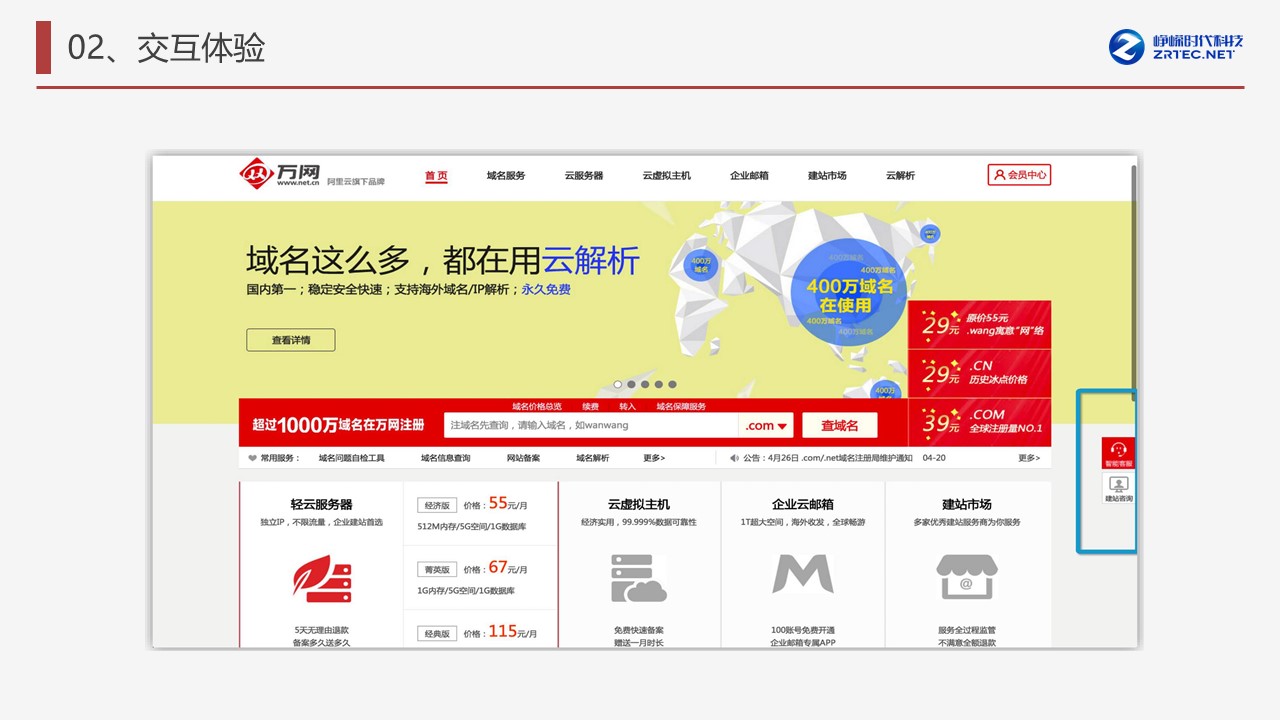
Task: Open the 云服务器 nav menu item
Action: 584,176
